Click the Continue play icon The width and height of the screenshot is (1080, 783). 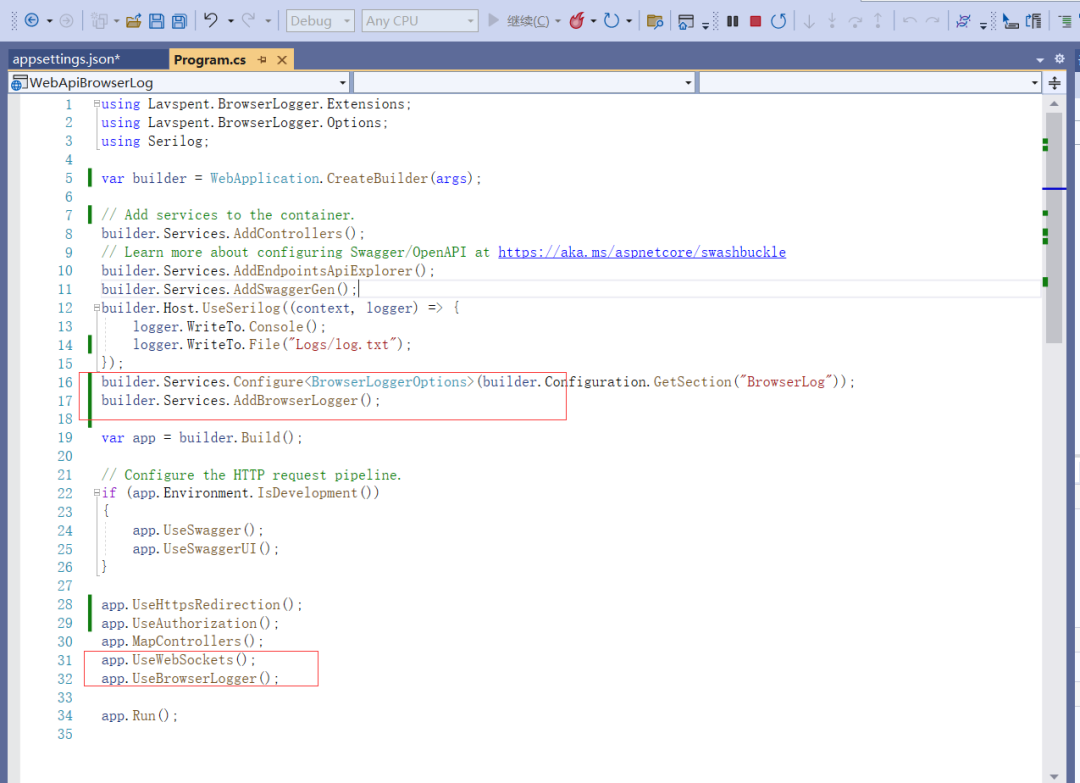(493, 20)
